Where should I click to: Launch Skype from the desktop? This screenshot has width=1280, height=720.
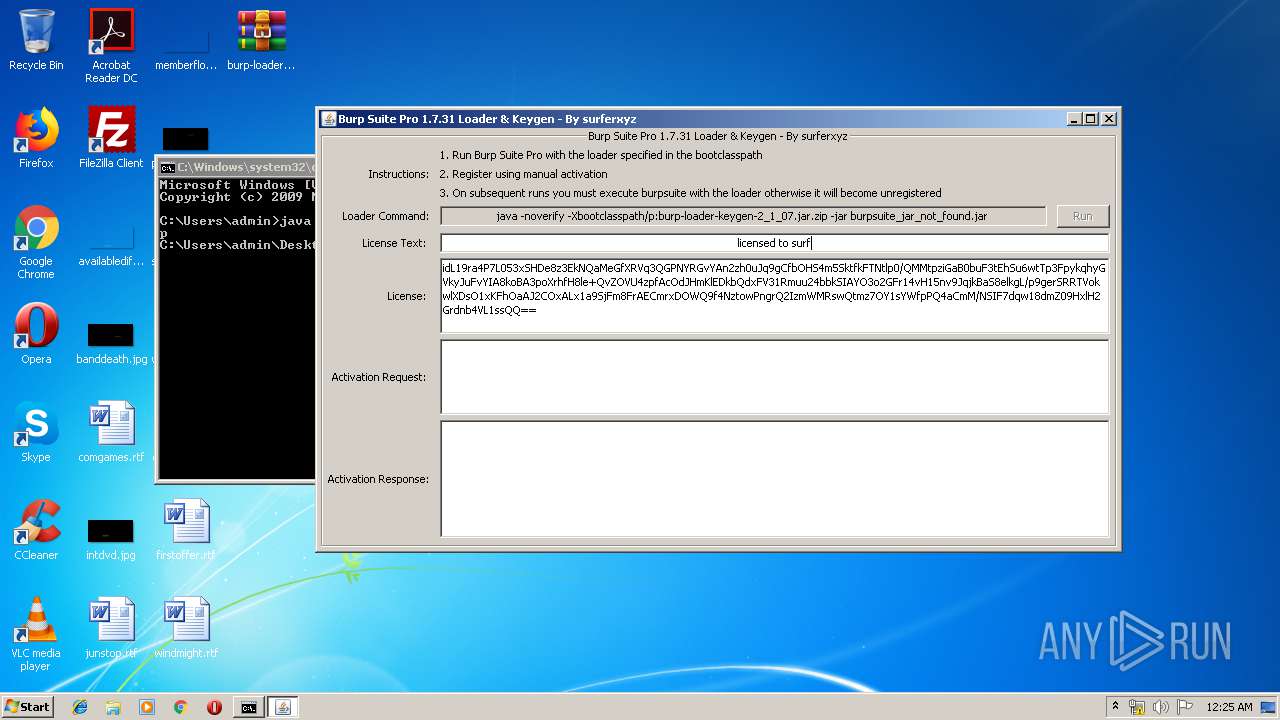[36, 432]
